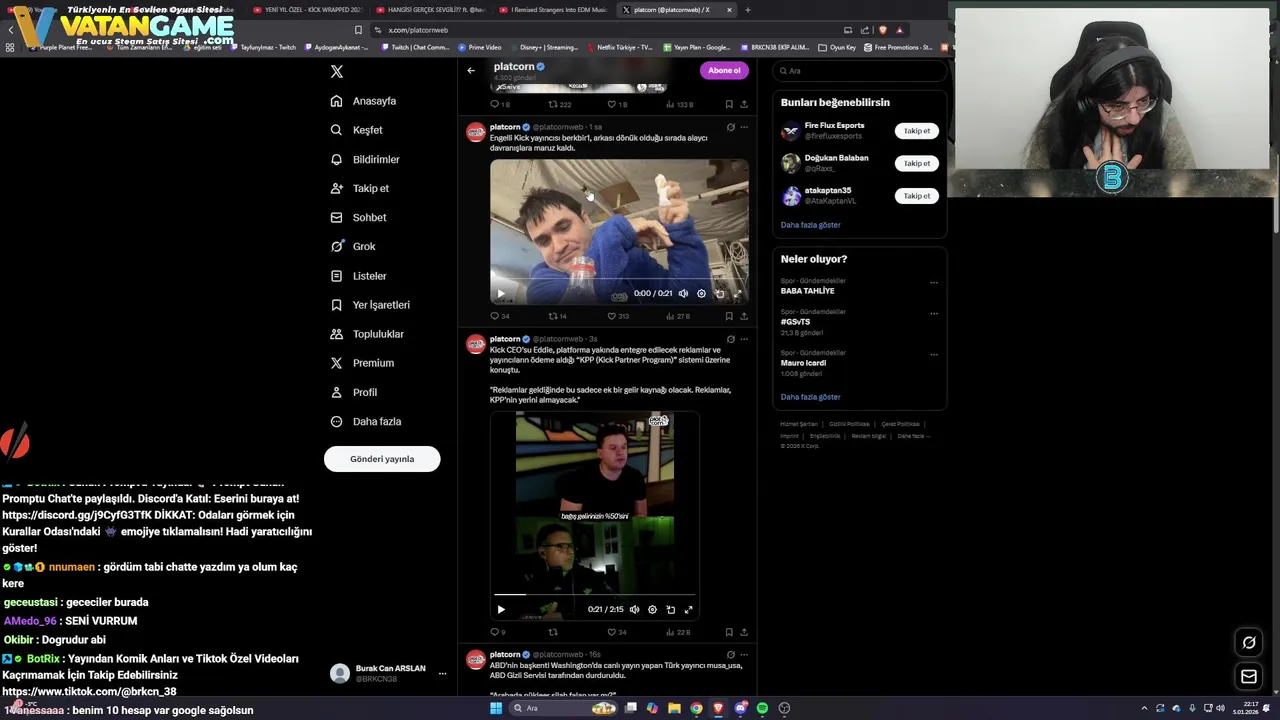This screenshot has width=1280, height=720.
Task: Bookmark the berkbir1 post
Action: [729, 316]
